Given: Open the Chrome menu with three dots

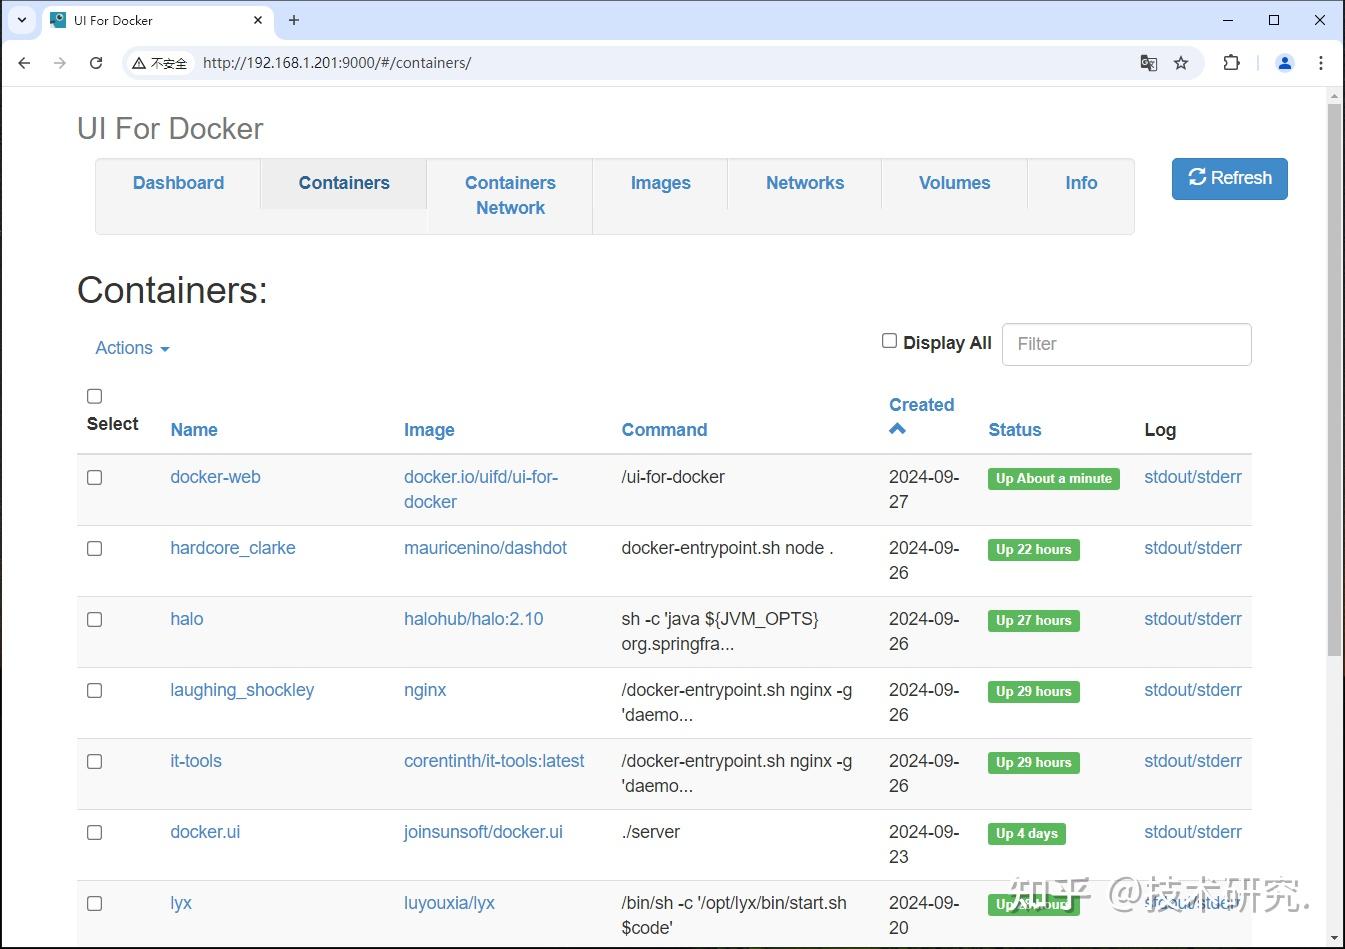Looking at the screenshot, I should (x=1321, y=62).
